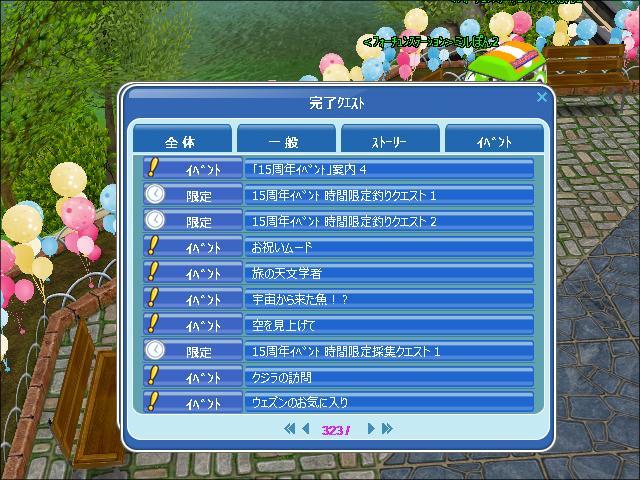Click the exclamation icon beside 「15周年イベント」案内 4
The image size is (640, 480).
153,167
